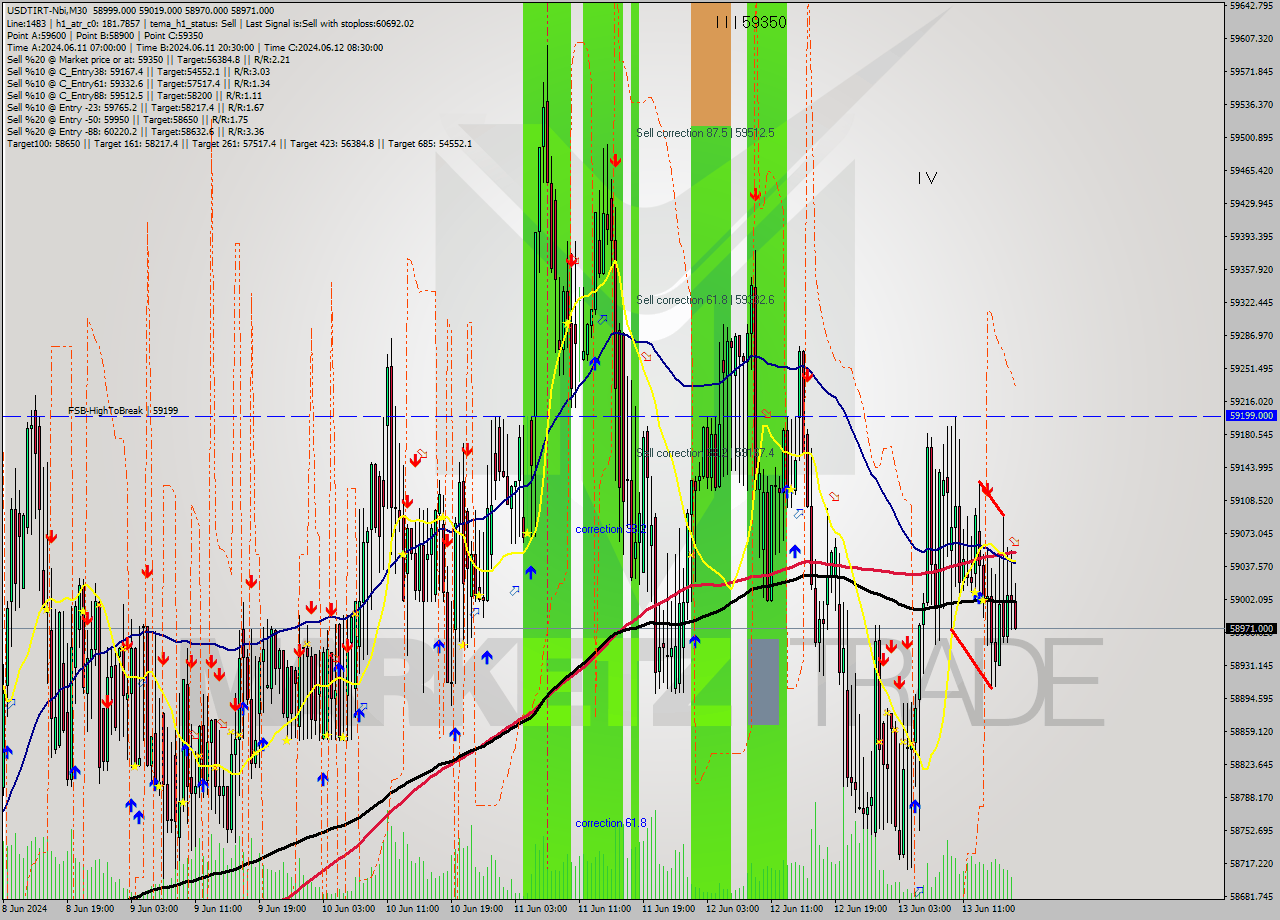
Task: Click the '13 Jun 03:00' time axis label
Action: click(x=923, y=909)
